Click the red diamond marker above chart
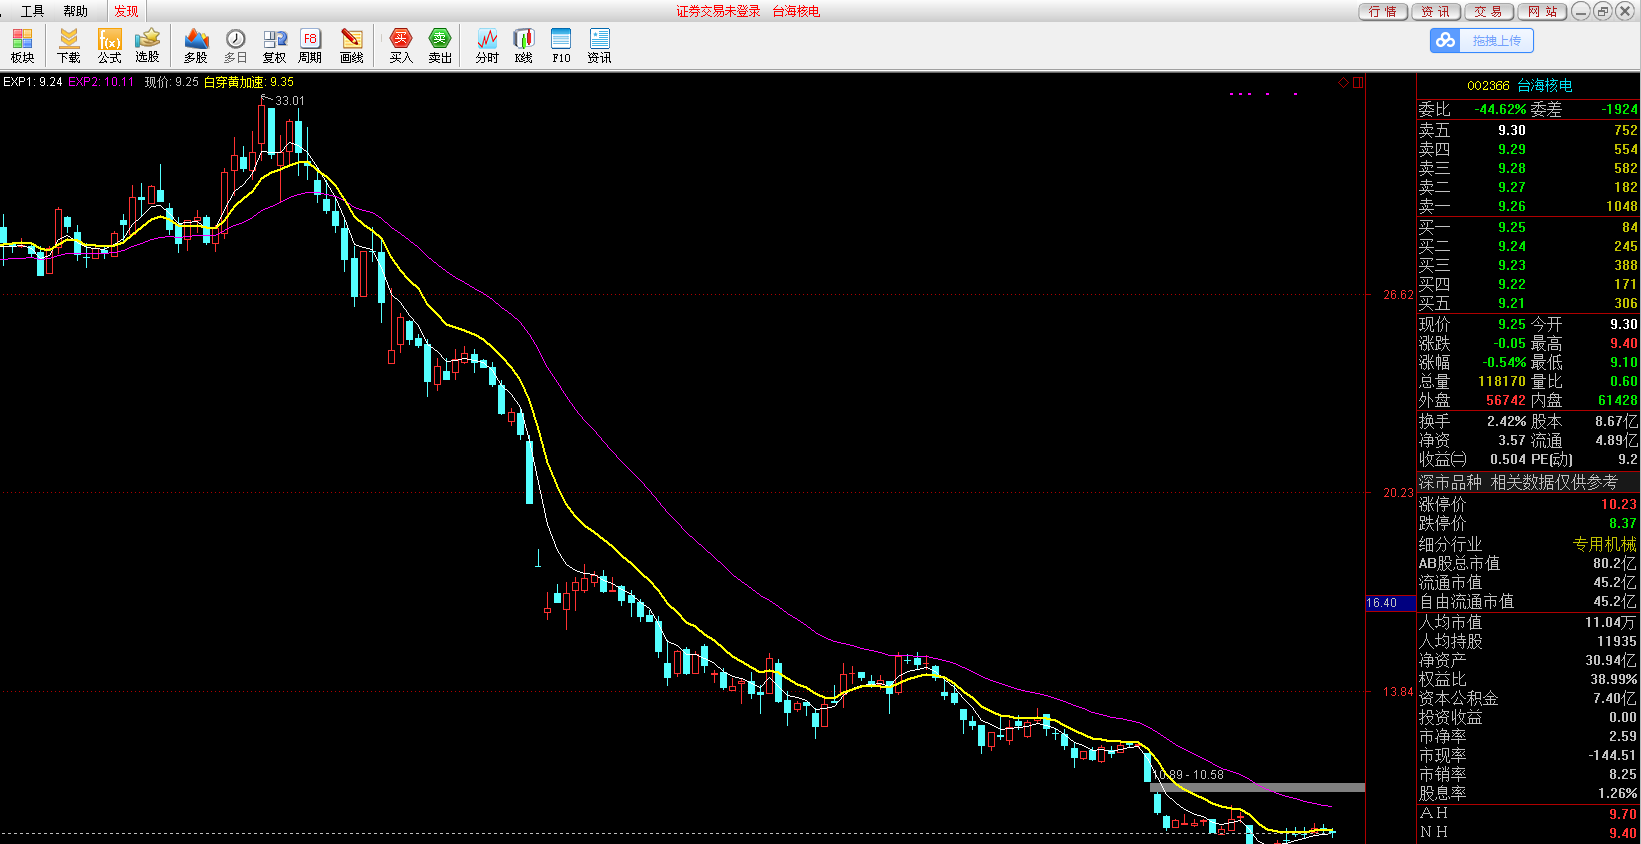This screenshot has height=844, width=1641. click(1343, 83)
